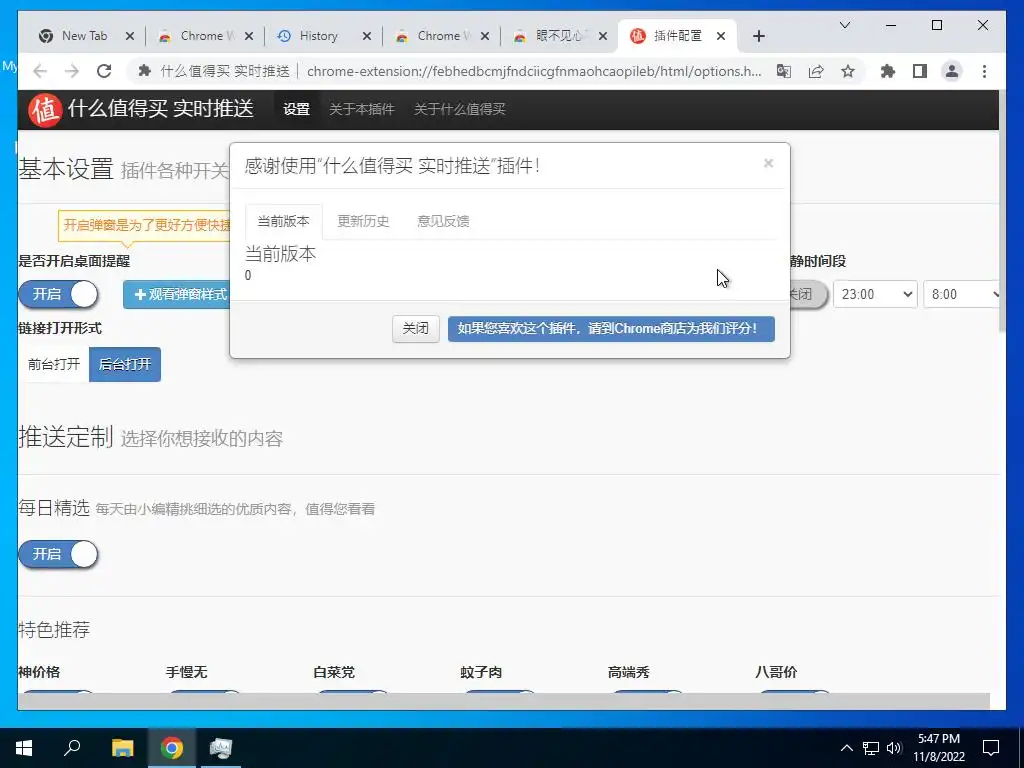
Task: Click Chrome icon in taskbar
Action: click(x=172, y=748)
